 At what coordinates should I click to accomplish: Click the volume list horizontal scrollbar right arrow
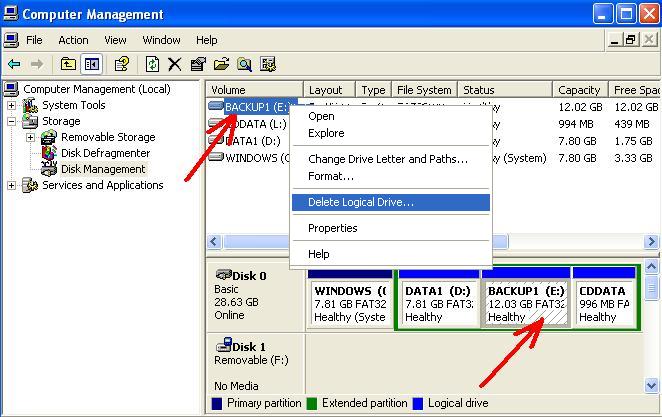[x=652, y=242]
